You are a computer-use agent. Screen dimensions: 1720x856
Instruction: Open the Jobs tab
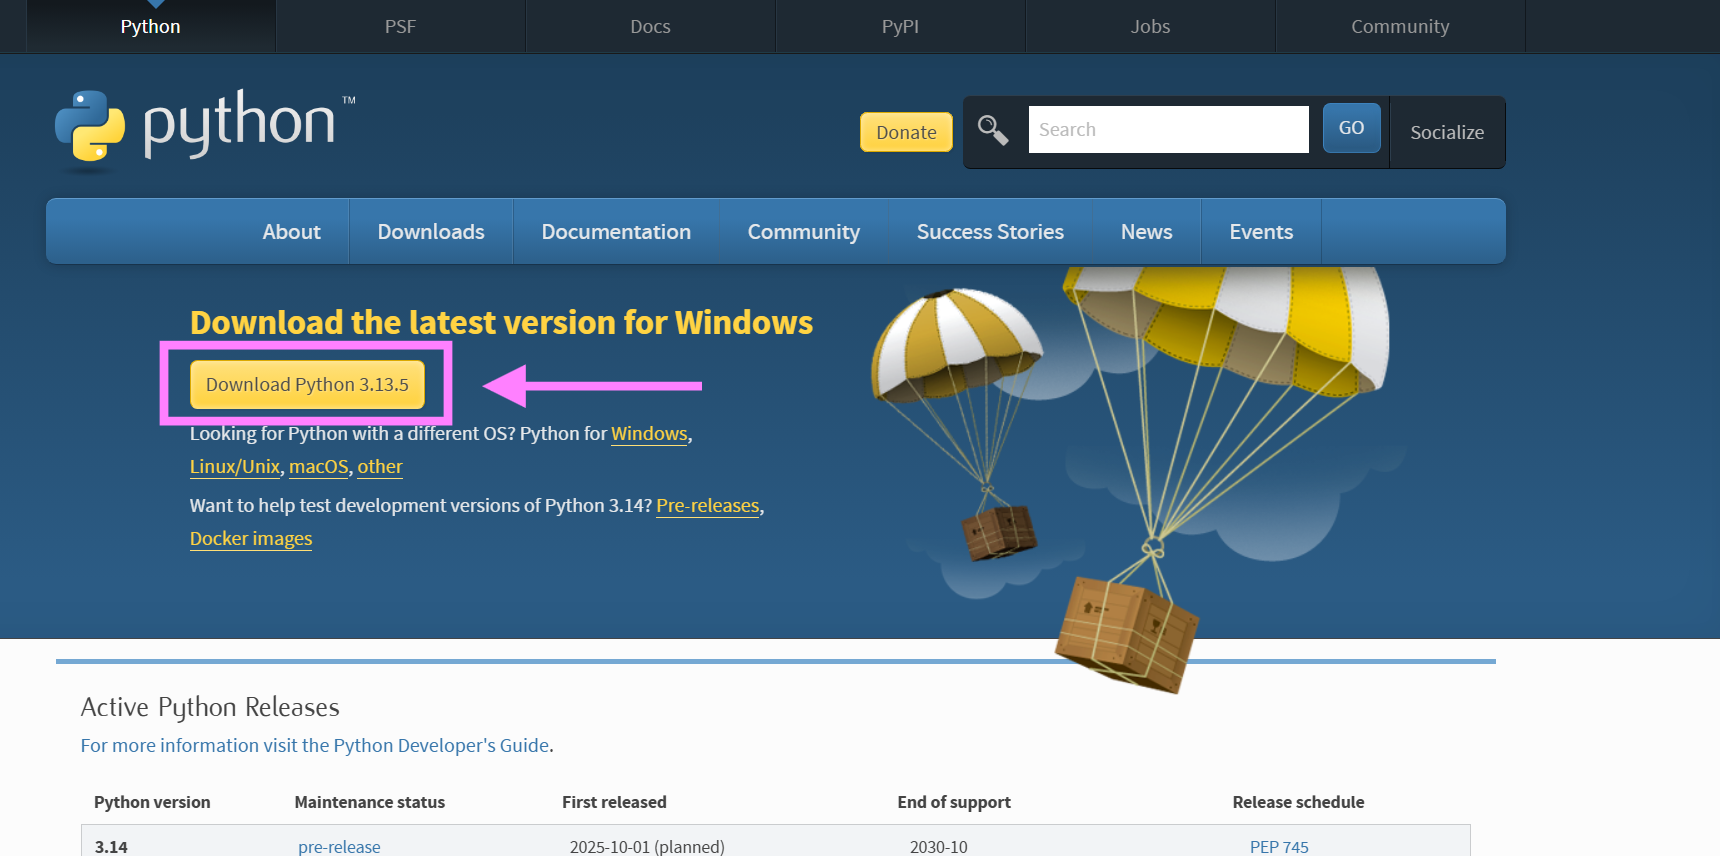pos(1150,26)
